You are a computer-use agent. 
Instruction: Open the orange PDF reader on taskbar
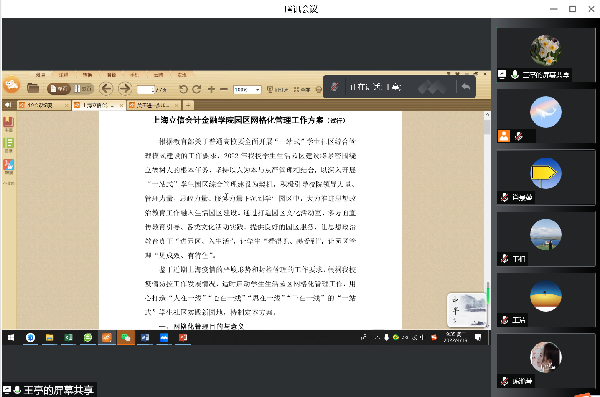[x=107, y=337]
